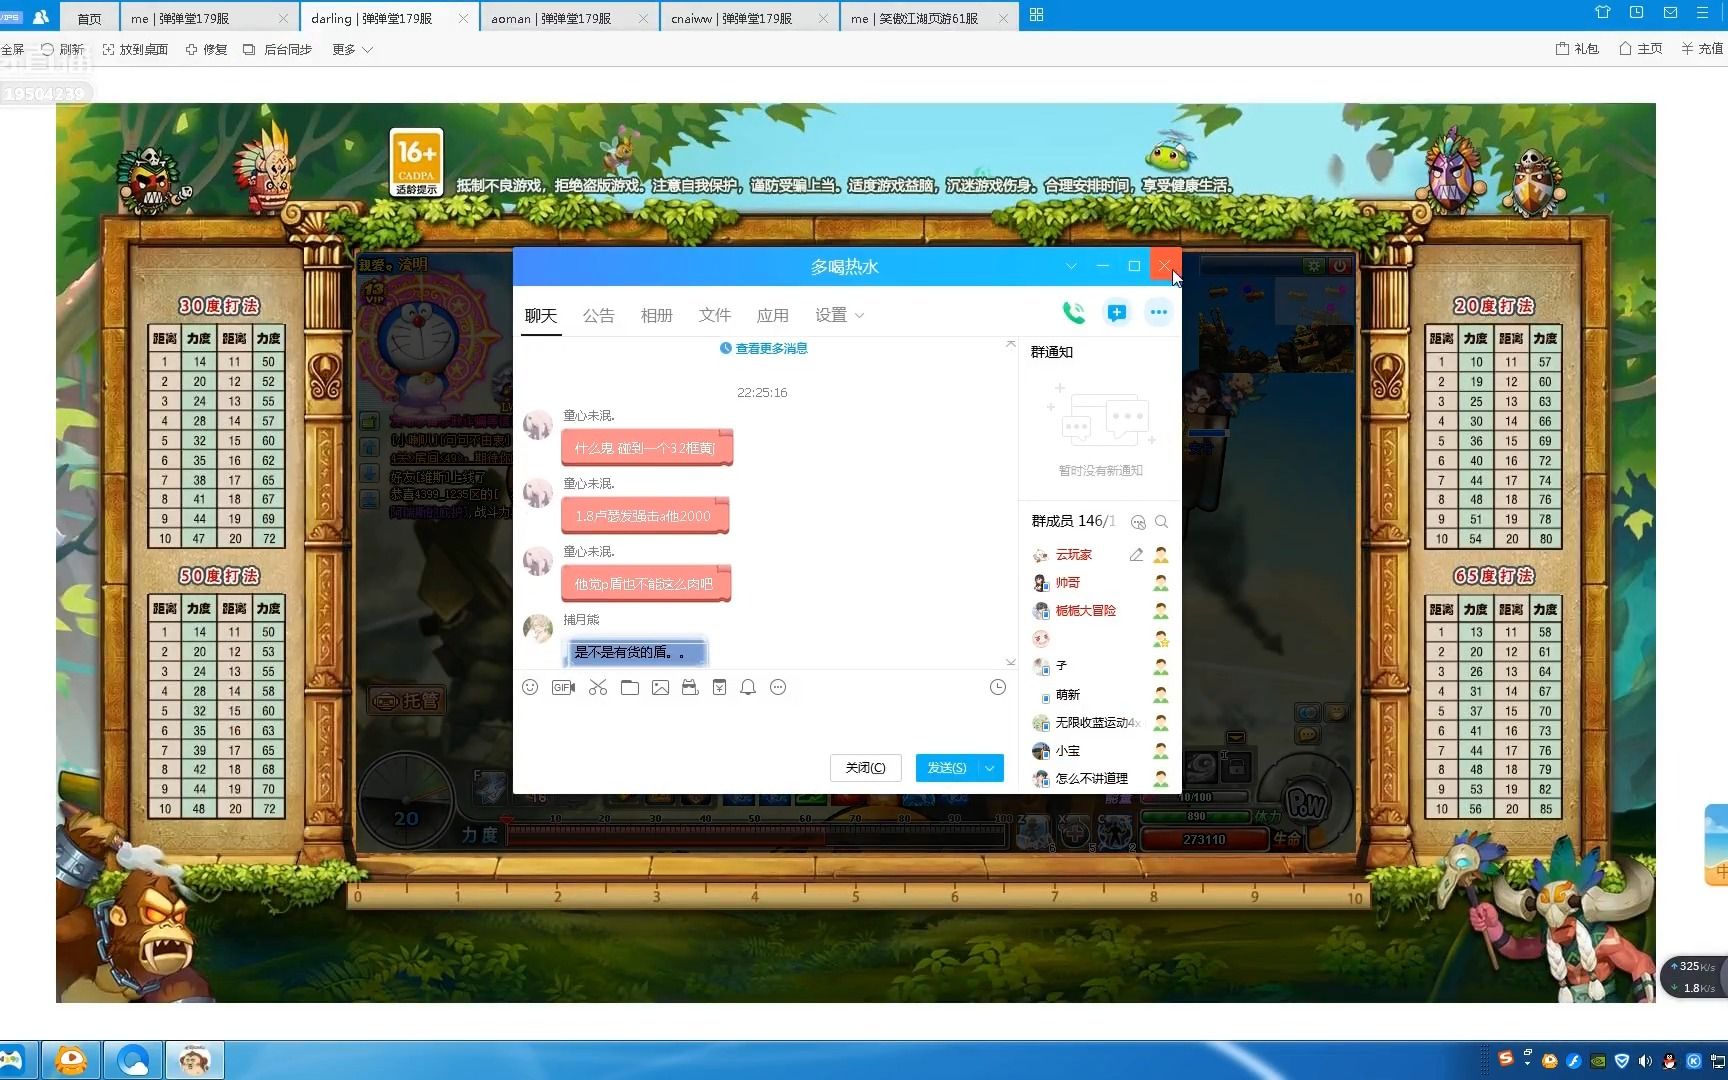Click the 托管 auto-play button in game
The height and width of the screenshot is (1080, 1728).
pyautogui.click(x=406, y=700)
